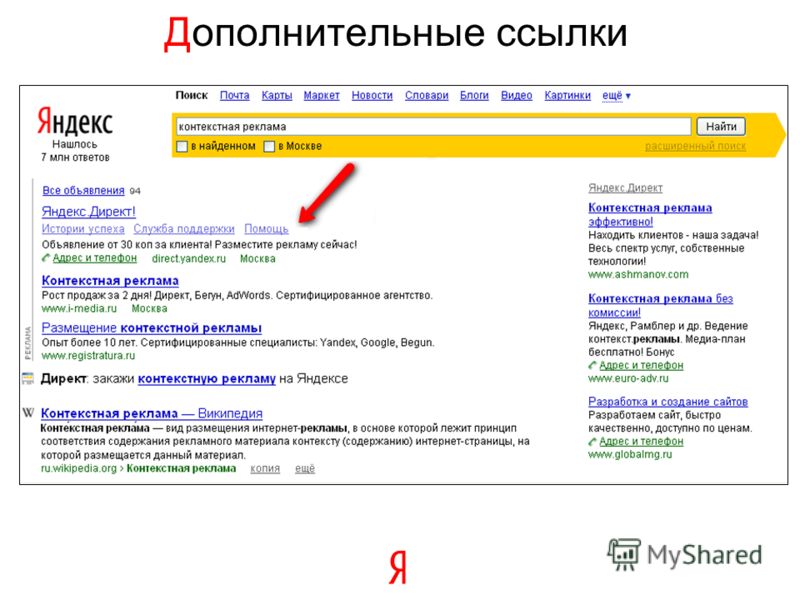800x600 pixels.
Task: Focus the search query input field
Action: pyautogui.click(x=433, y=127)
